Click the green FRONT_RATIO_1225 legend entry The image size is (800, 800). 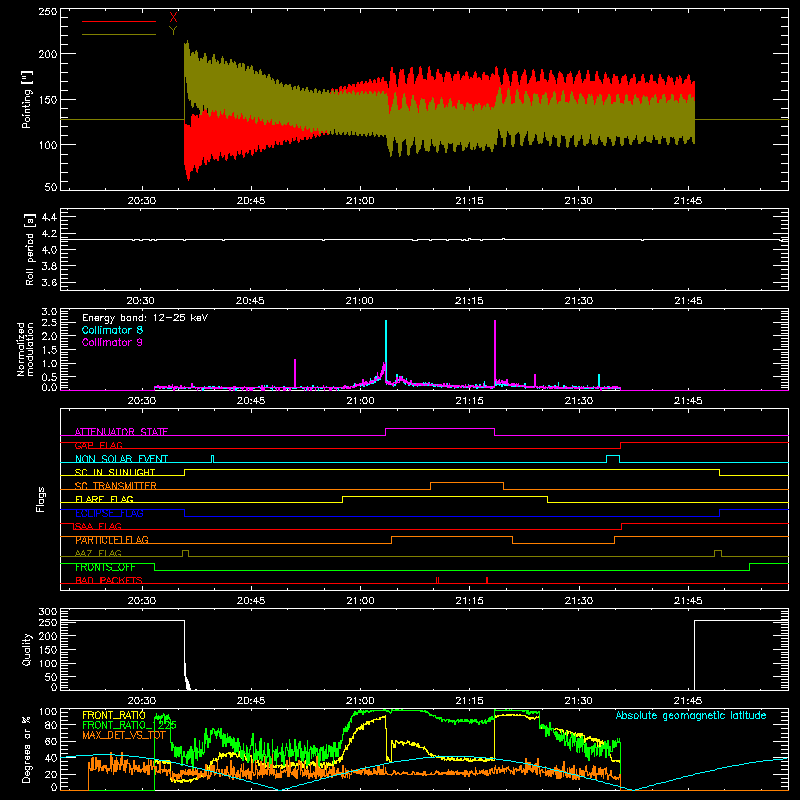(129, 725)
